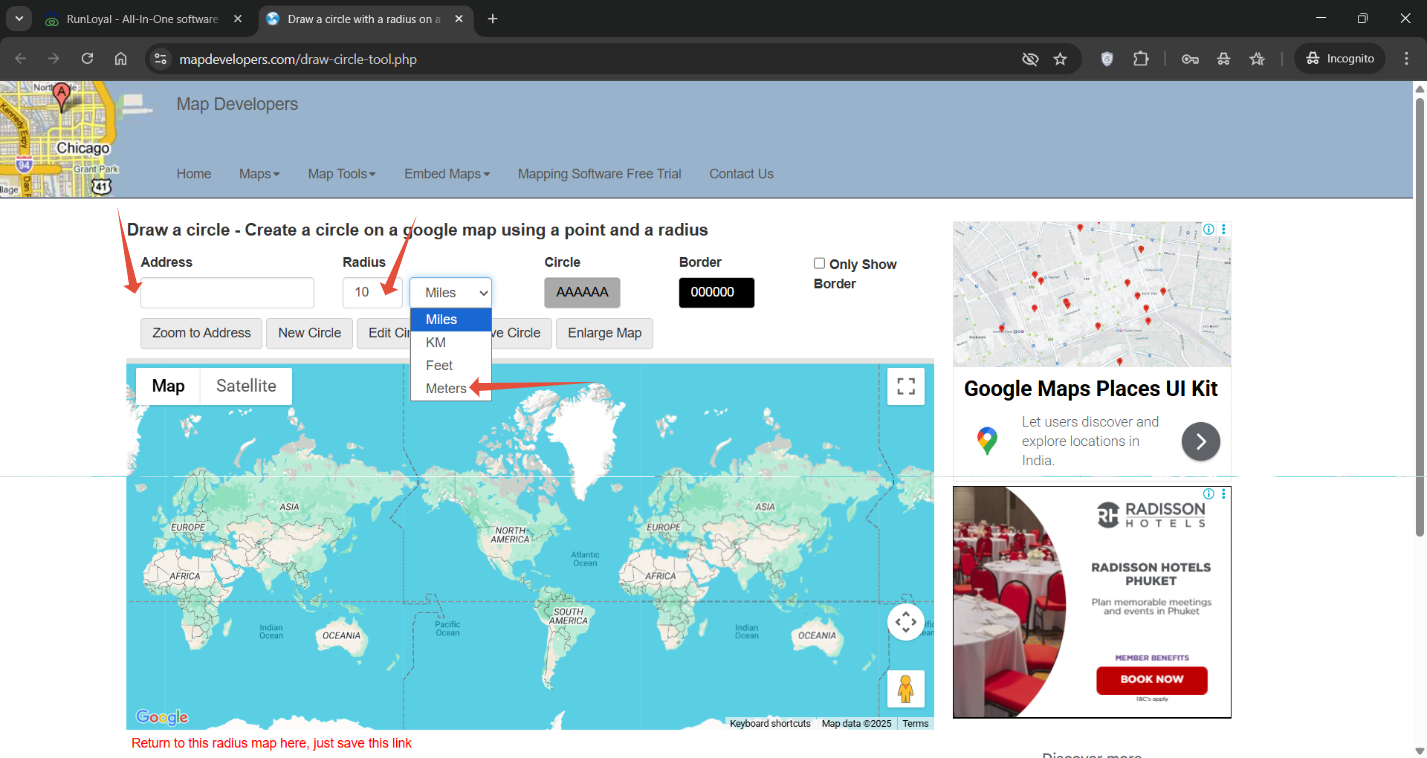Expand the Map Tools menu

(342, 173)
